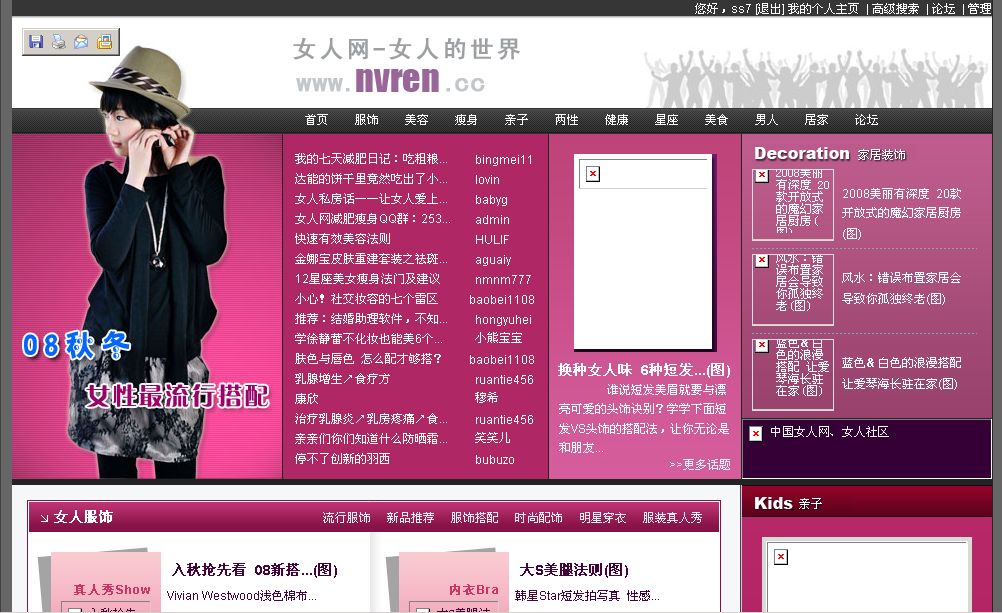Open post 女人私房话——让女人爱上...
Image resolution: width=1002 pixels, height=613 pixels.
[x=371, y=199]
